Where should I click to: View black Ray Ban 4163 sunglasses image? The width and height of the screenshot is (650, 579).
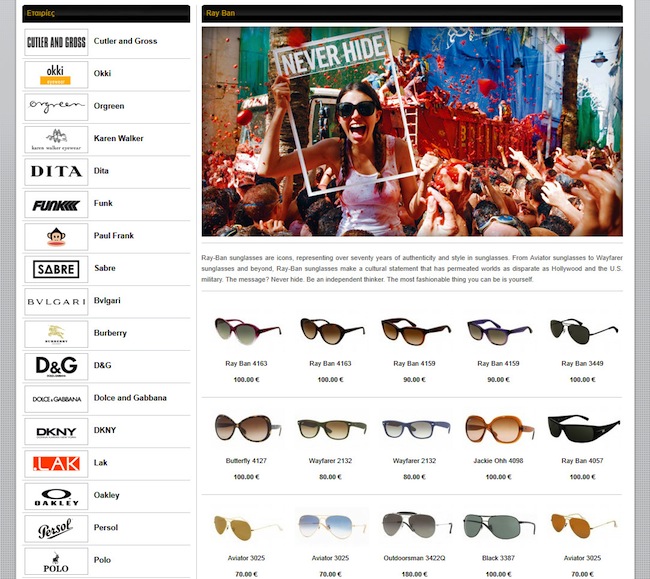tap(331, 331)
